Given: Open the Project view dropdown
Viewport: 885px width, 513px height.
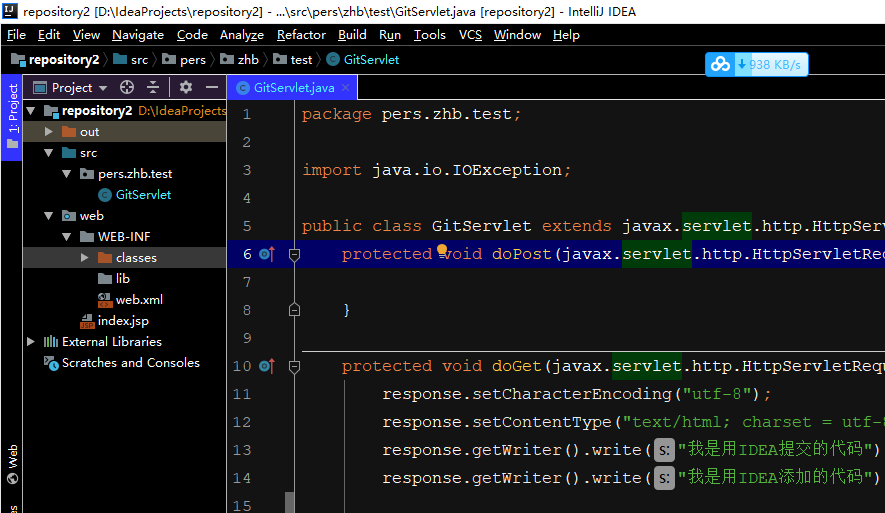Looking at the screenshot, I should [x=103, y=88].
